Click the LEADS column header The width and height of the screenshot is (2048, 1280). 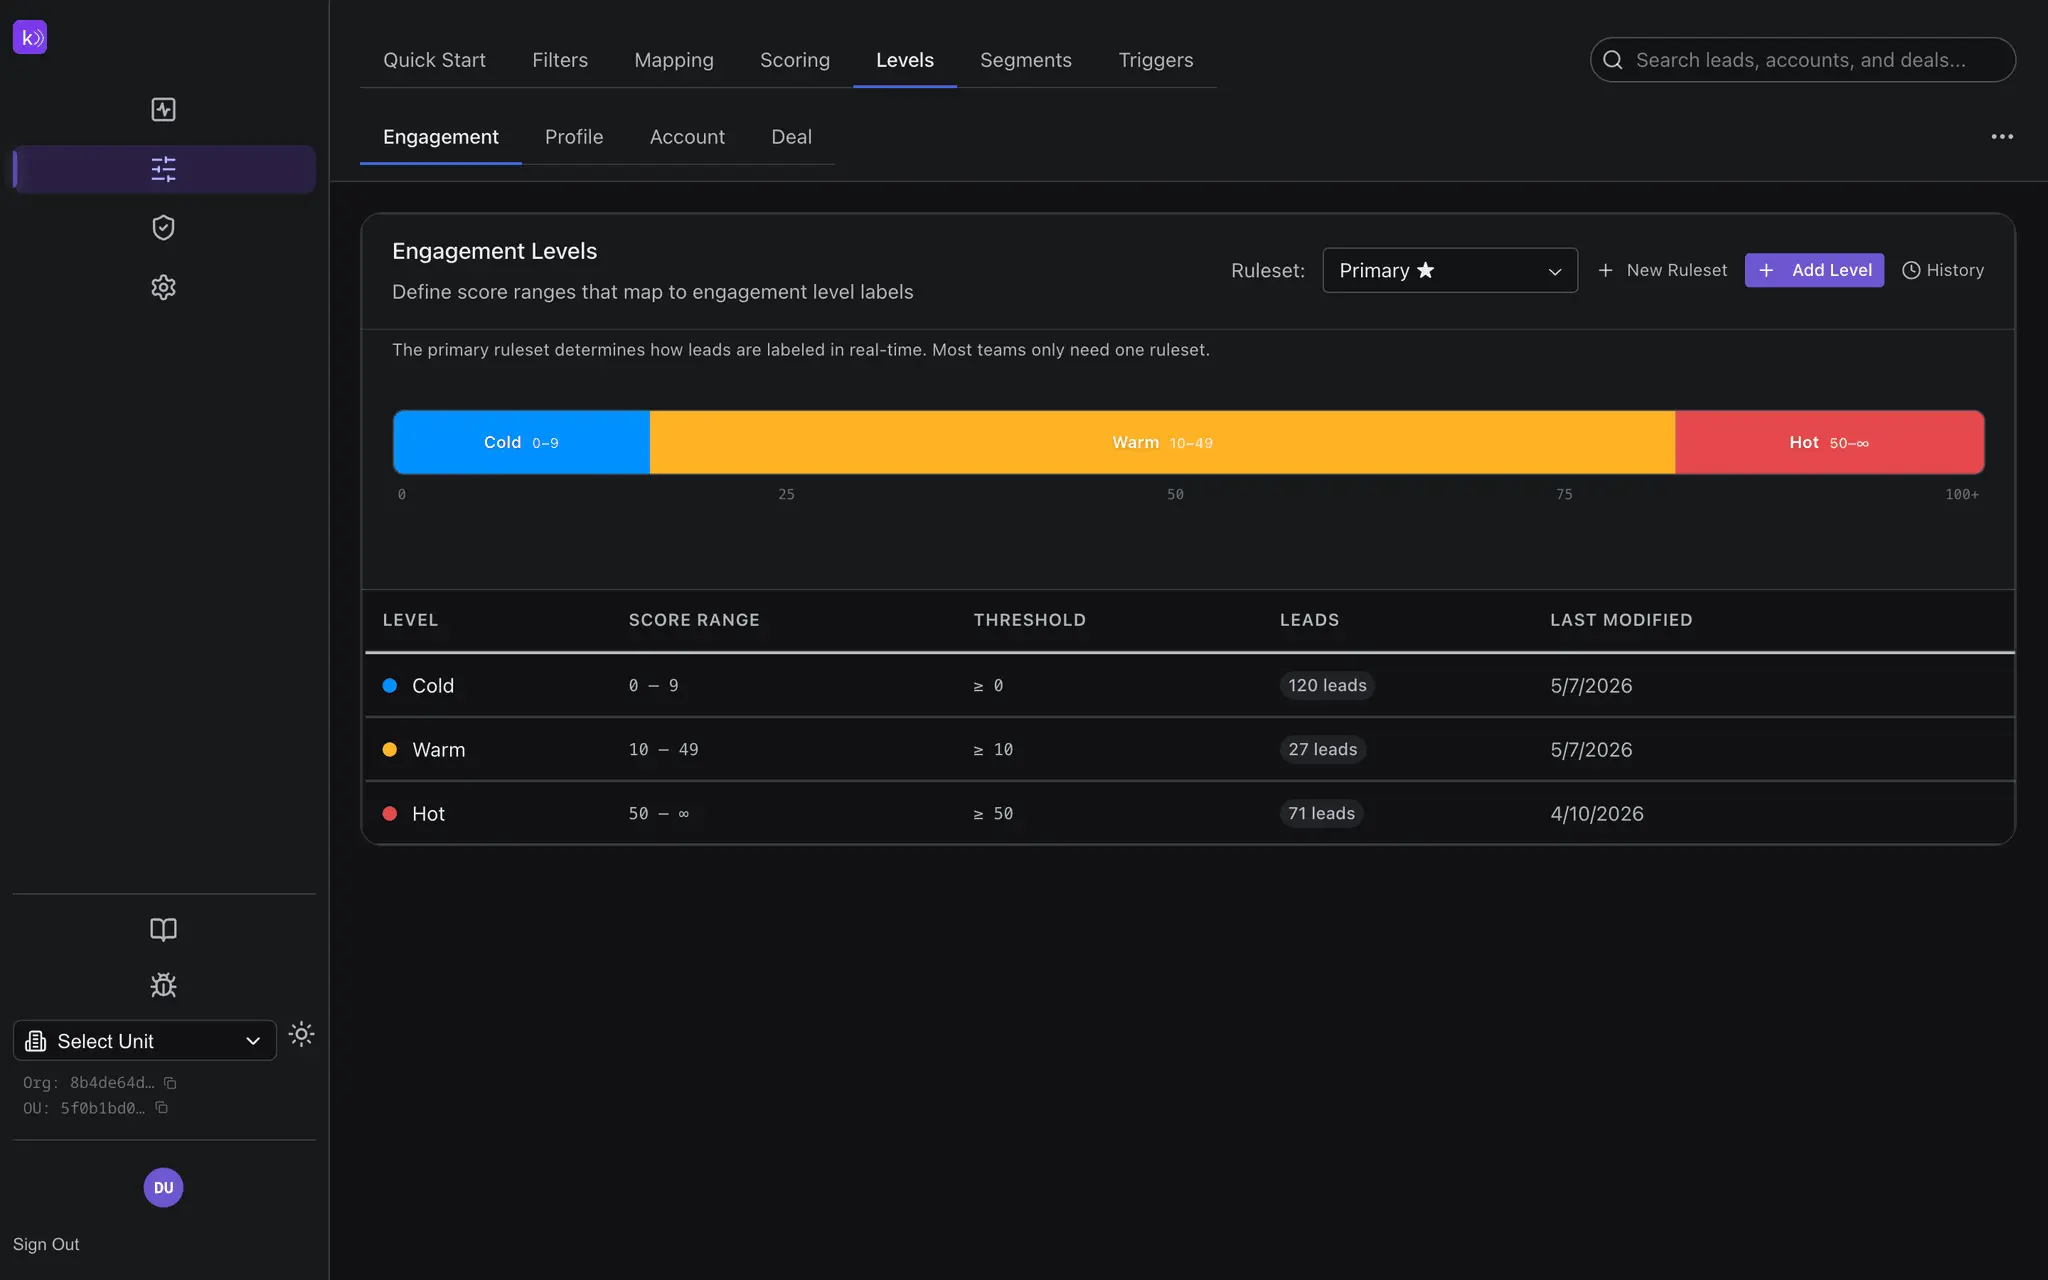(x=1309, y=620)
